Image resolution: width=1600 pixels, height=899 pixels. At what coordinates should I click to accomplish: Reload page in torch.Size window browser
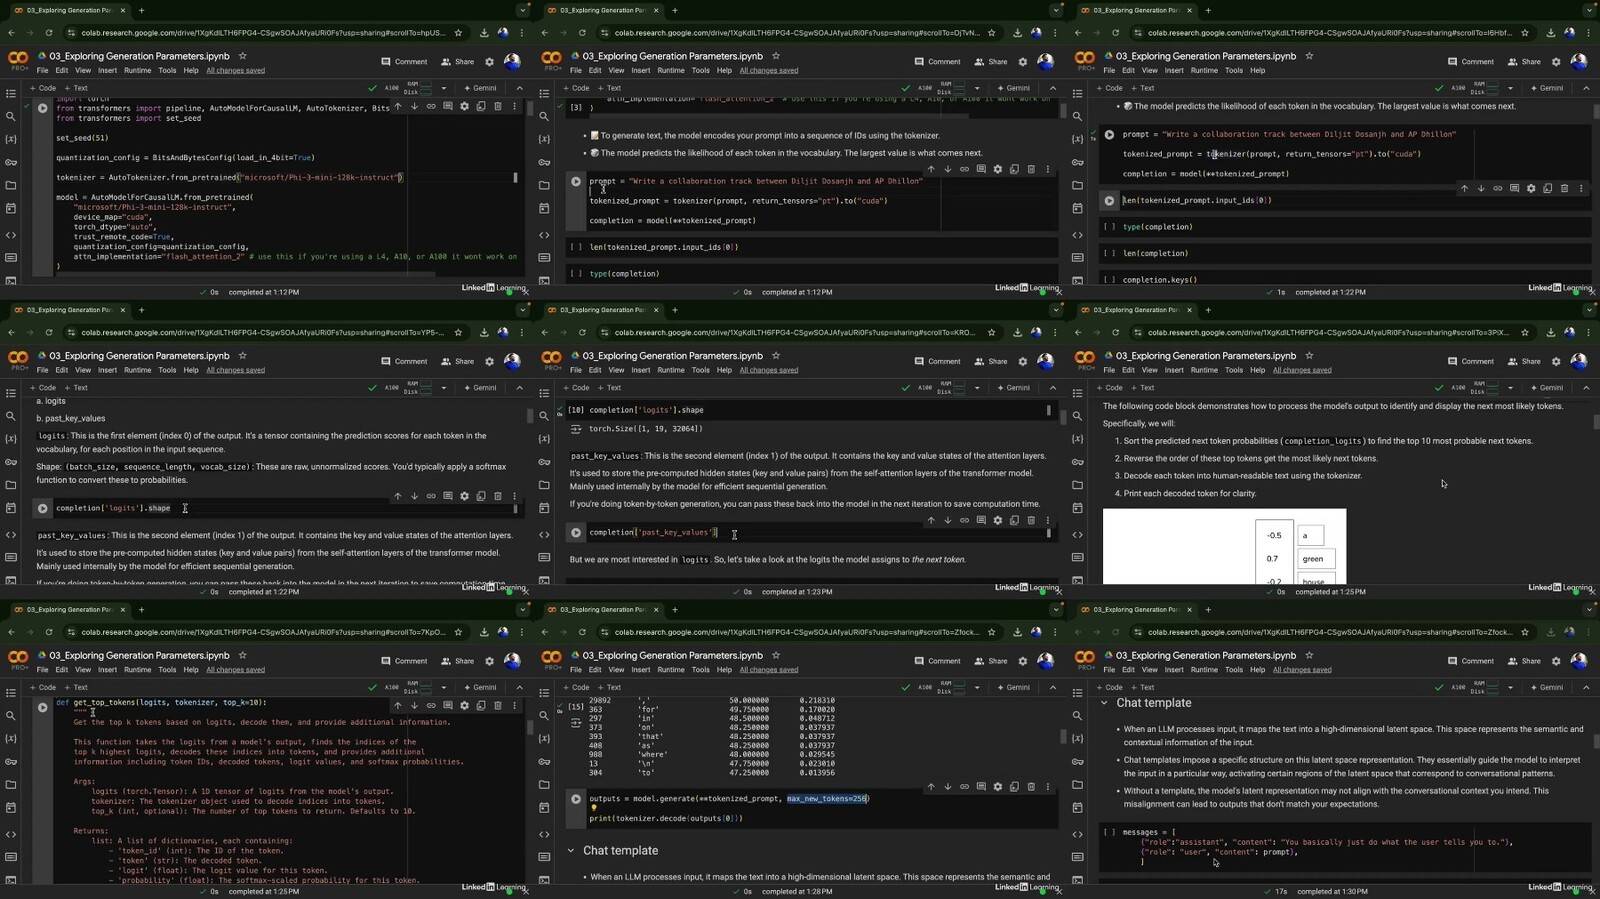pos(582,332)
